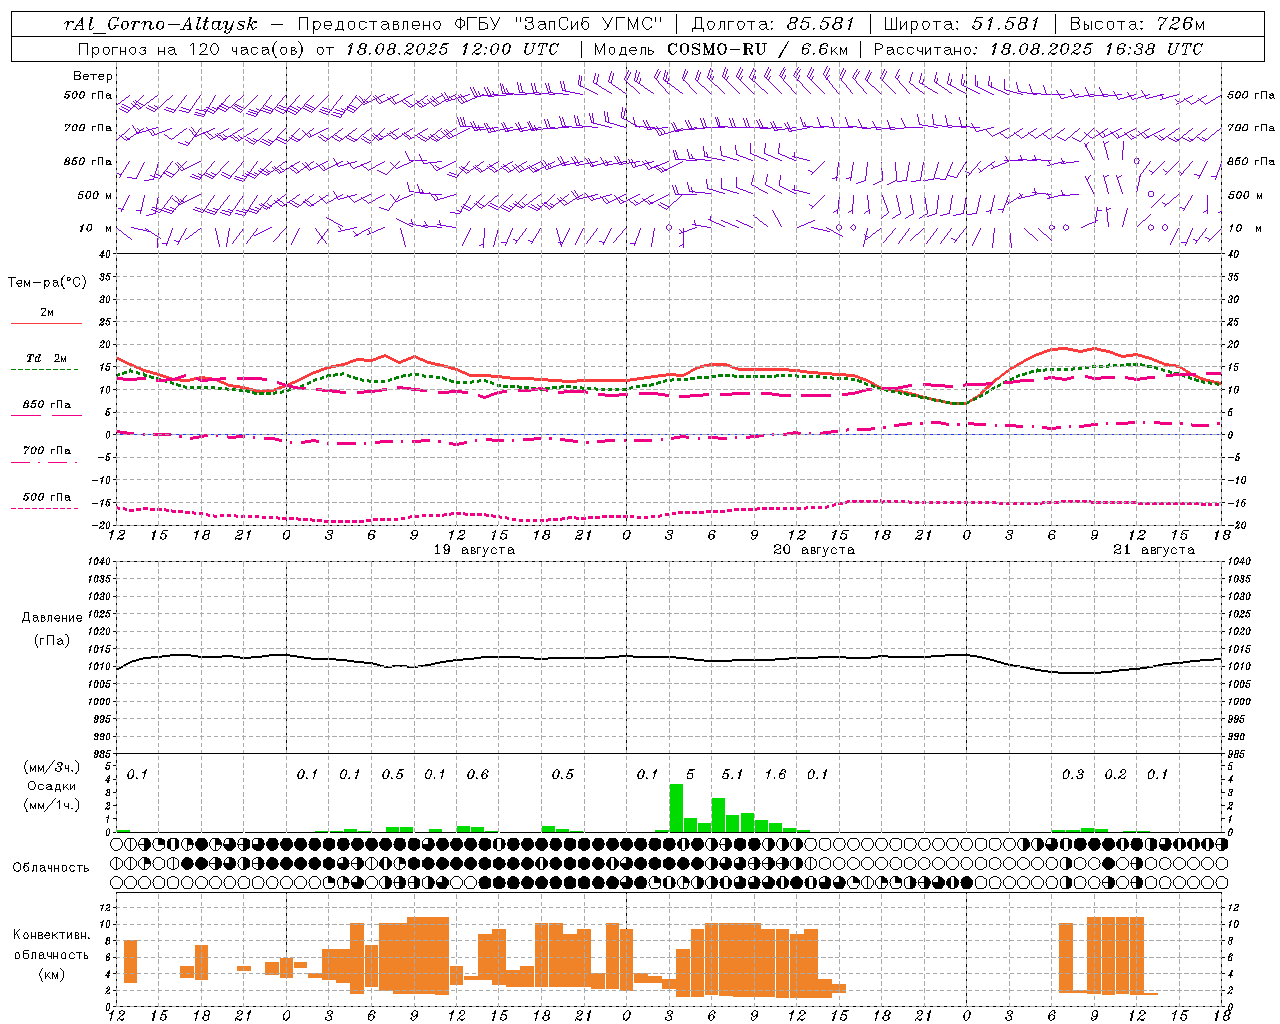The image size is (1280, 1024).
Task: Click the (мм/3ч.) unit label
Action: (52, 767)
